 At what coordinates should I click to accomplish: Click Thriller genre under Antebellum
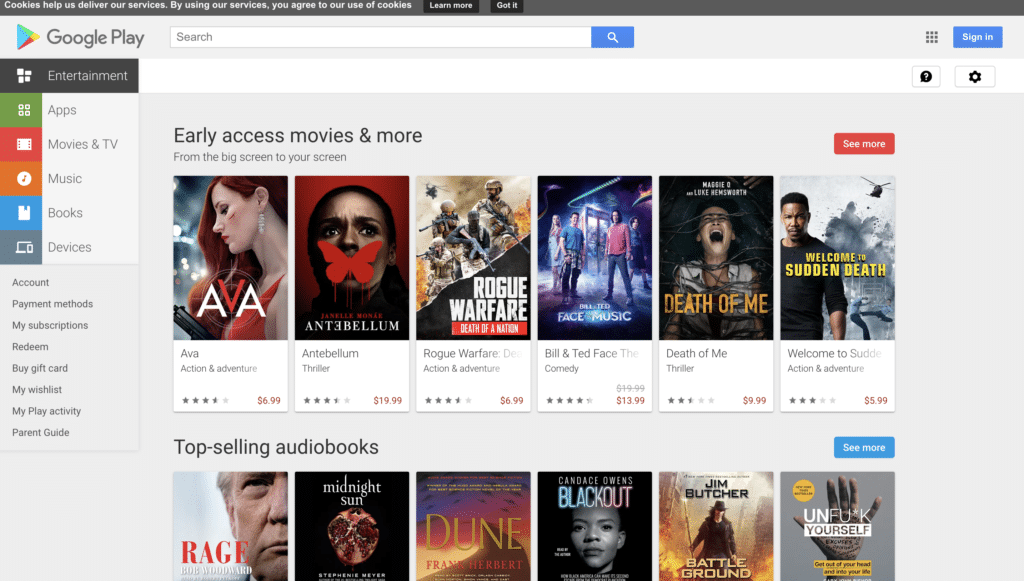(316, 369)
